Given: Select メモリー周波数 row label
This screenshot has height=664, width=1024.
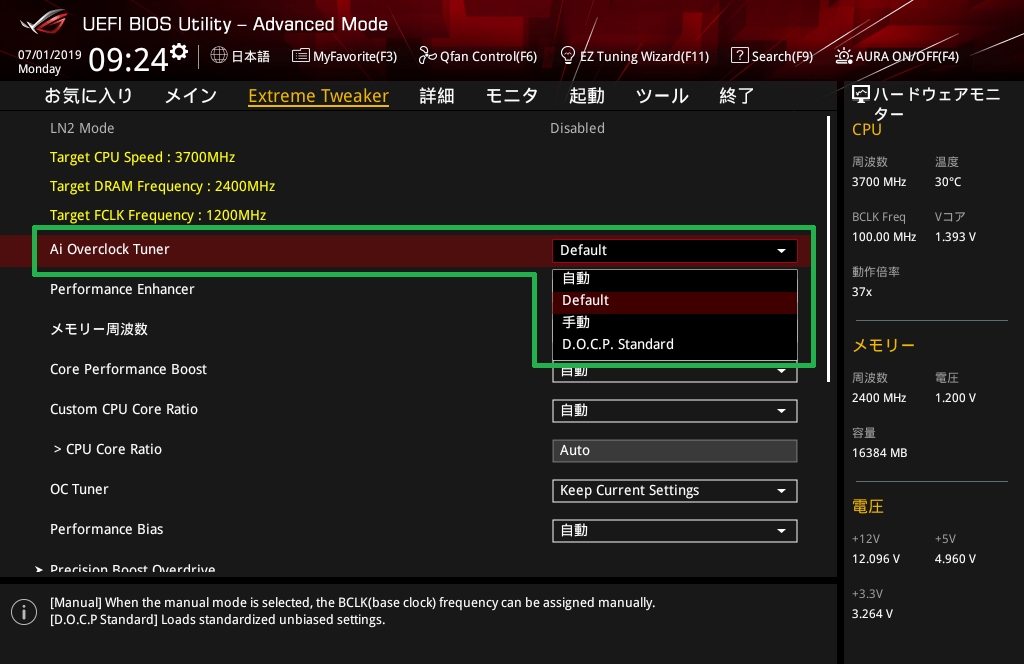Looking at the screenshot, I should click(x=99, y=329).
